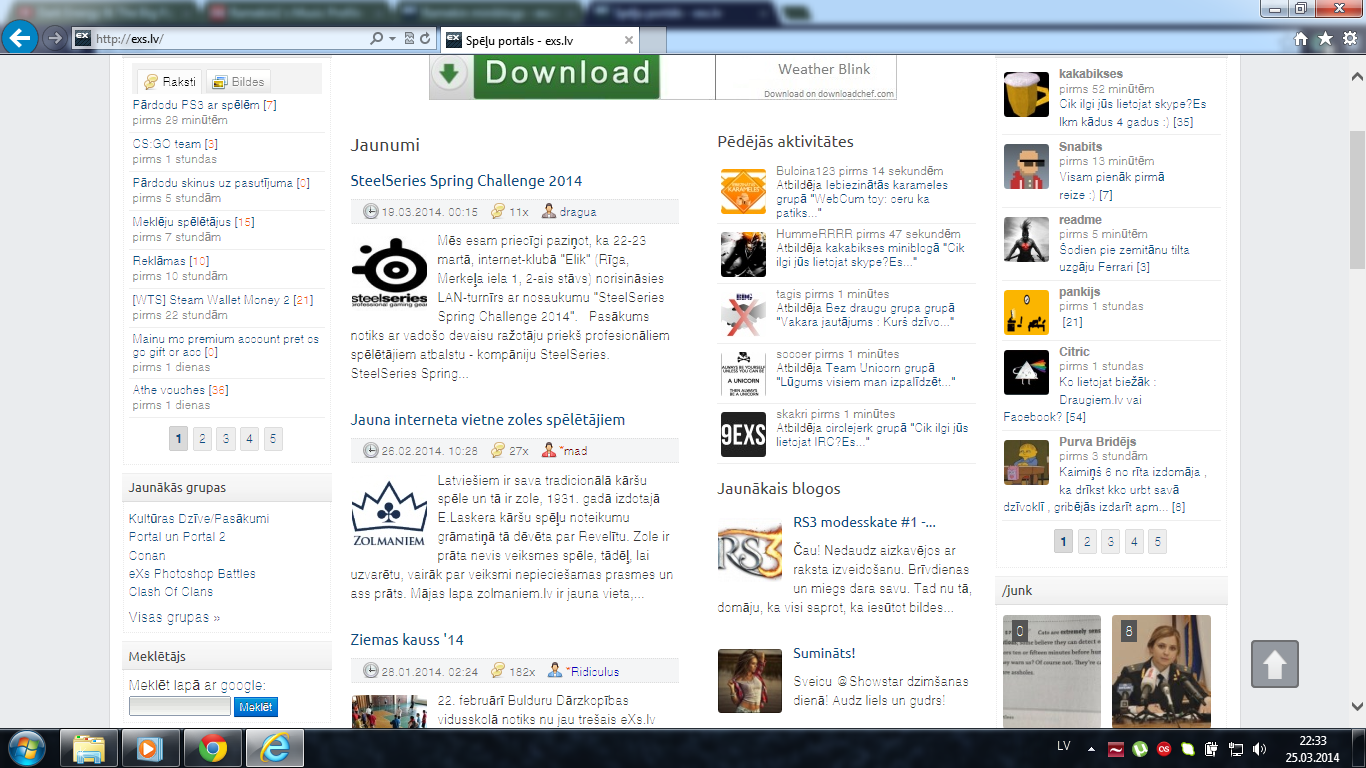
Task: Open readme user avatar
Action: click(x=1026, y=240)
